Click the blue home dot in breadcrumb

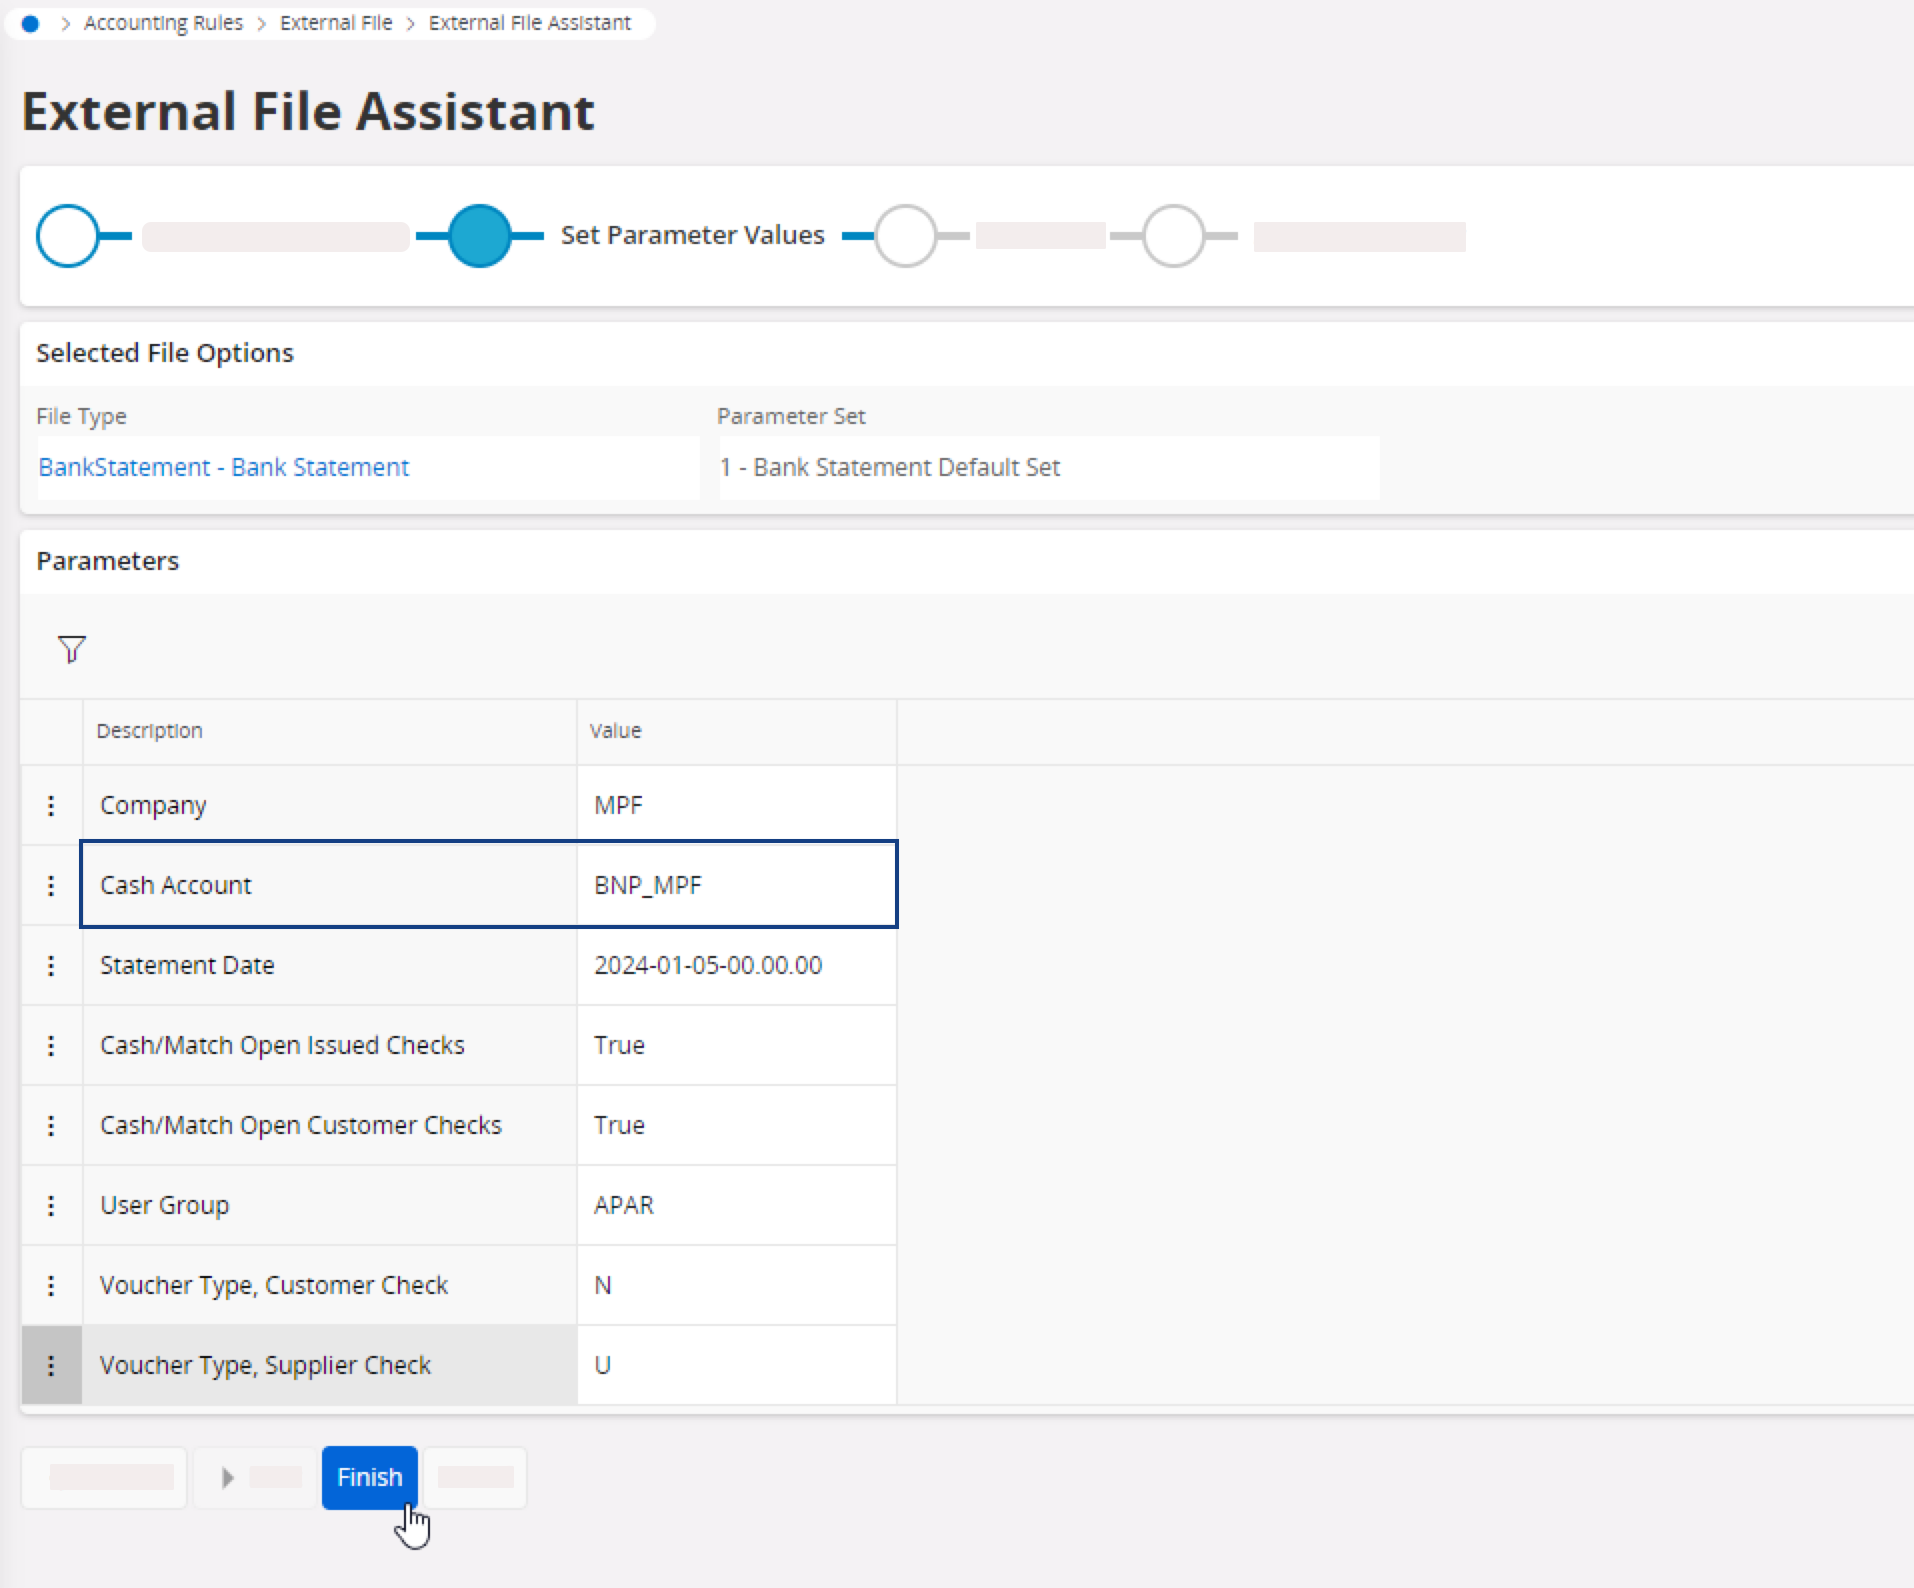coord(30,24)
